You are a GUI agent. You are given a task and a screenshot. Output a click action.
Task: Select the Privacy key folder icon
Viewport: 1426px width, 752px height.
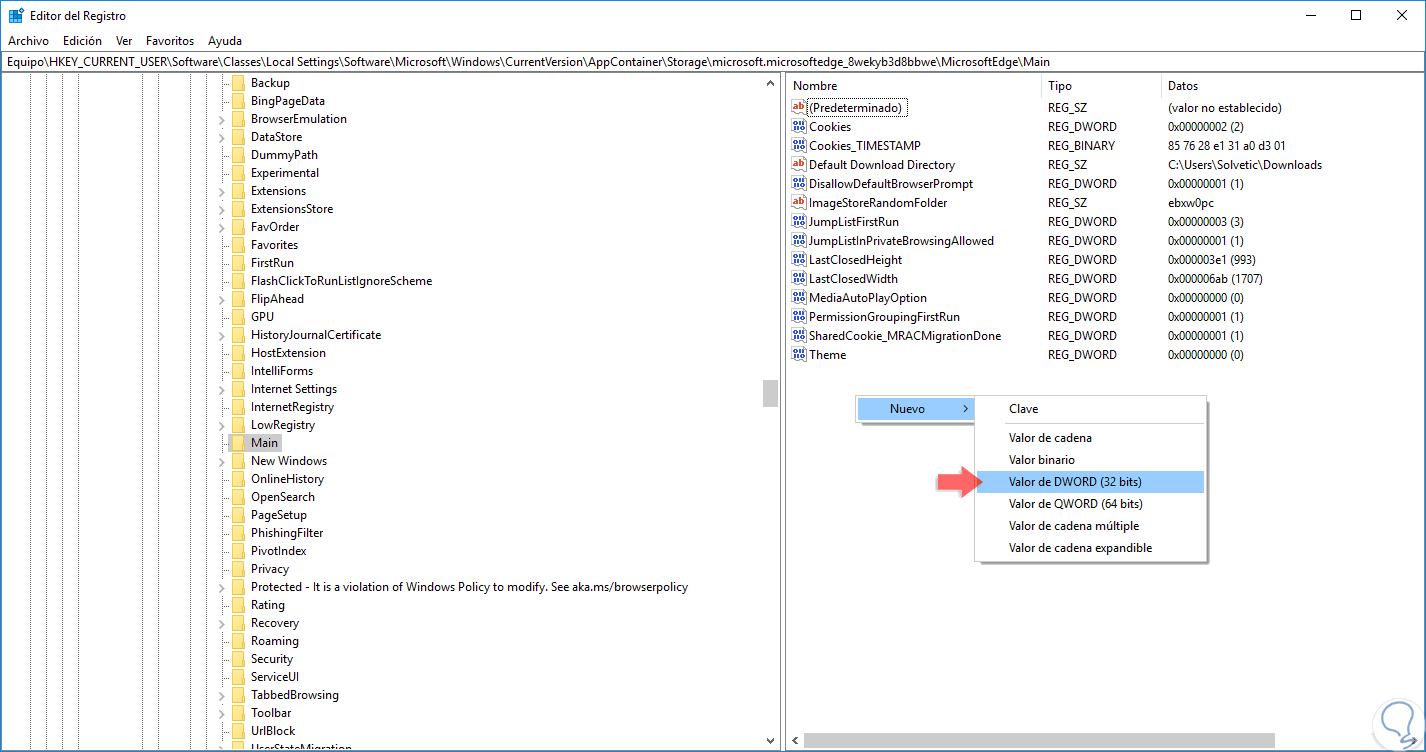tap(238, 569)
